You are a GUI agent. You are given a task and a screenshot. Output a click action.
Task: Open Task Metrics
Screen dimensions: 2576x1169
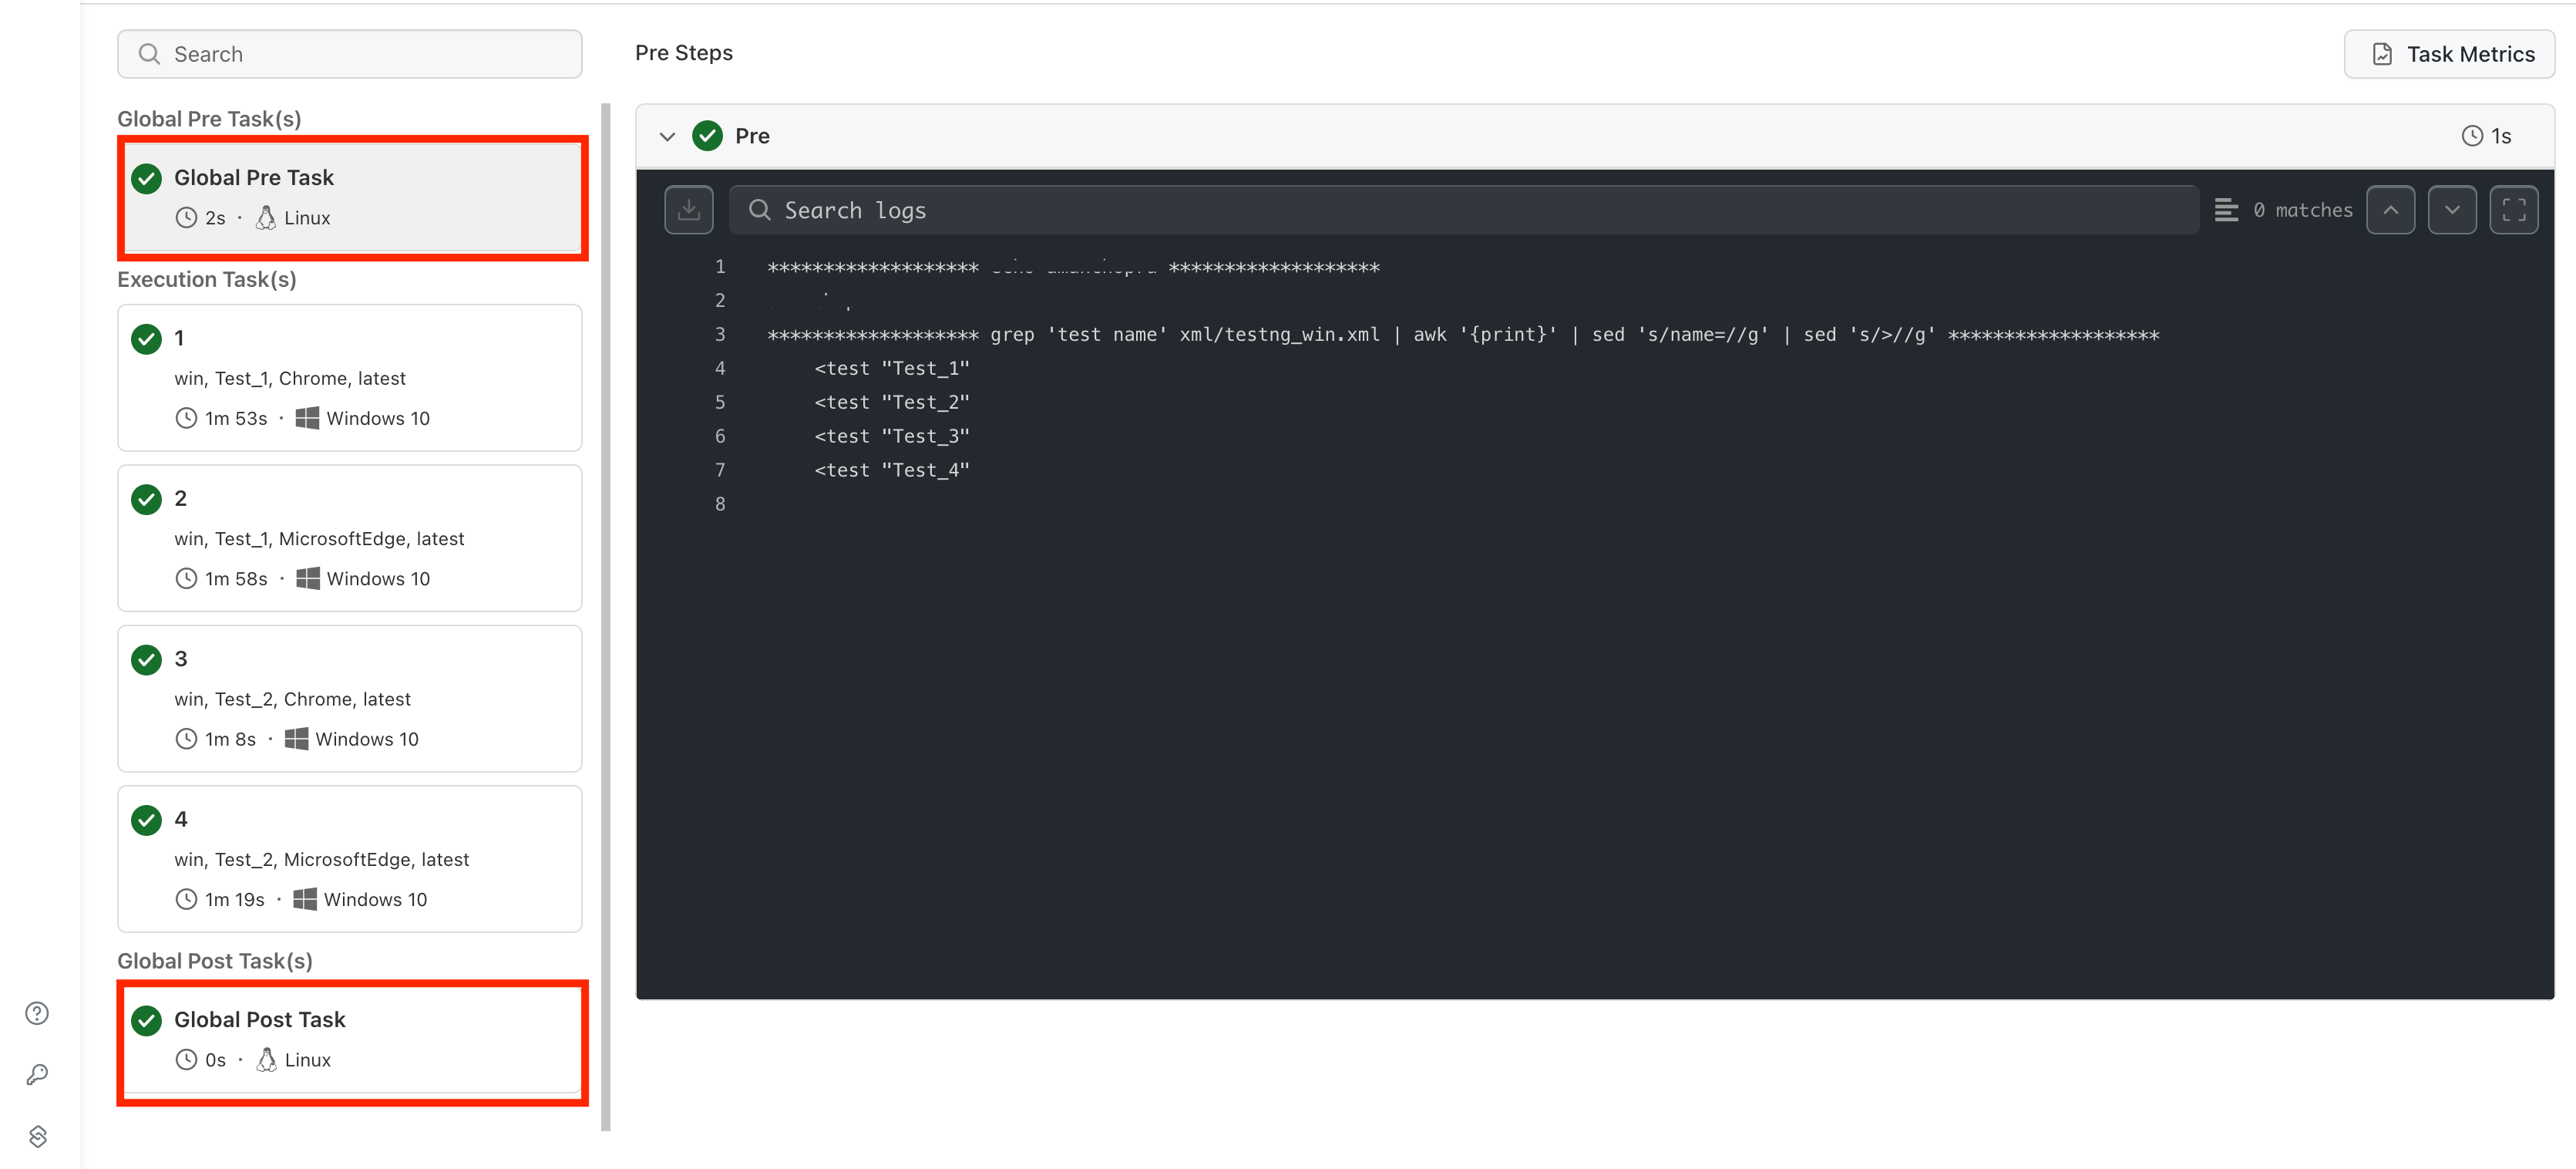tap(2449, 53)
